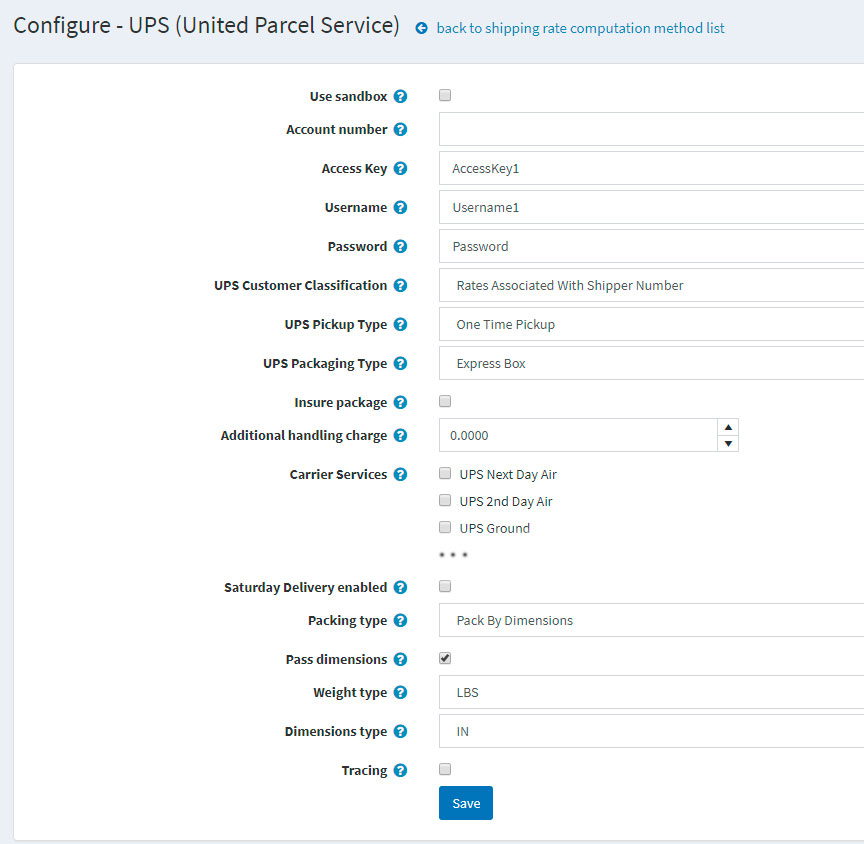864x844 pixels.
Task: Open help for Account number field
Action: [x=400, y=129]
